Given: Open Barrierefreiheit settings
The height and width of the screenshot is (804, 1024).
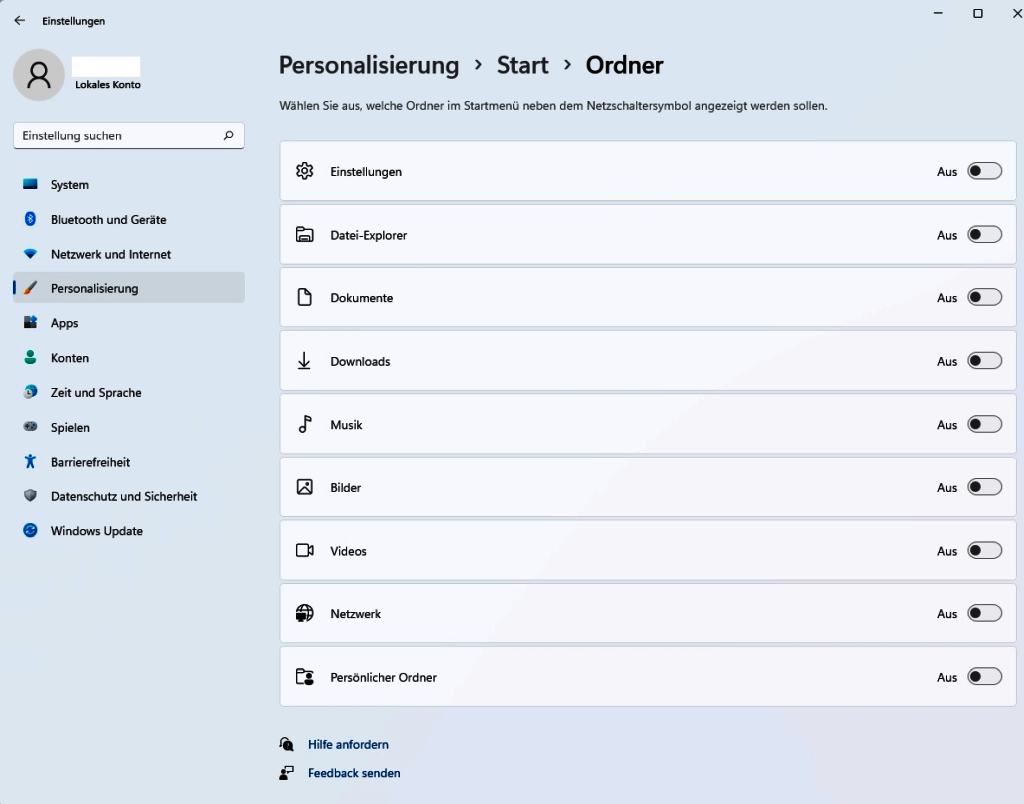Looking at the screenshot, I should (129, 462).
